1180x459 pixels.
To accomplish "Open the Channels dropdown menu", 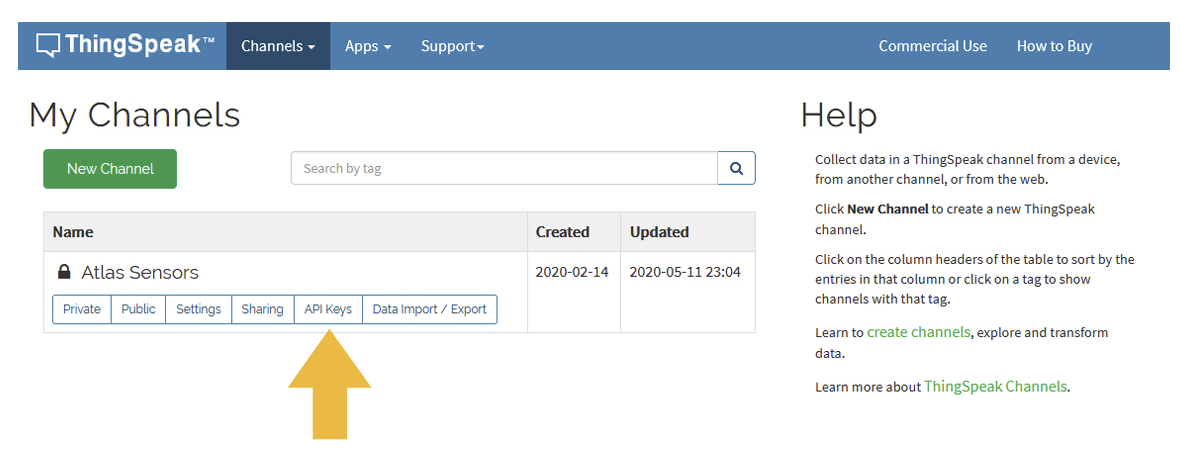I will [x=278, y=46].
